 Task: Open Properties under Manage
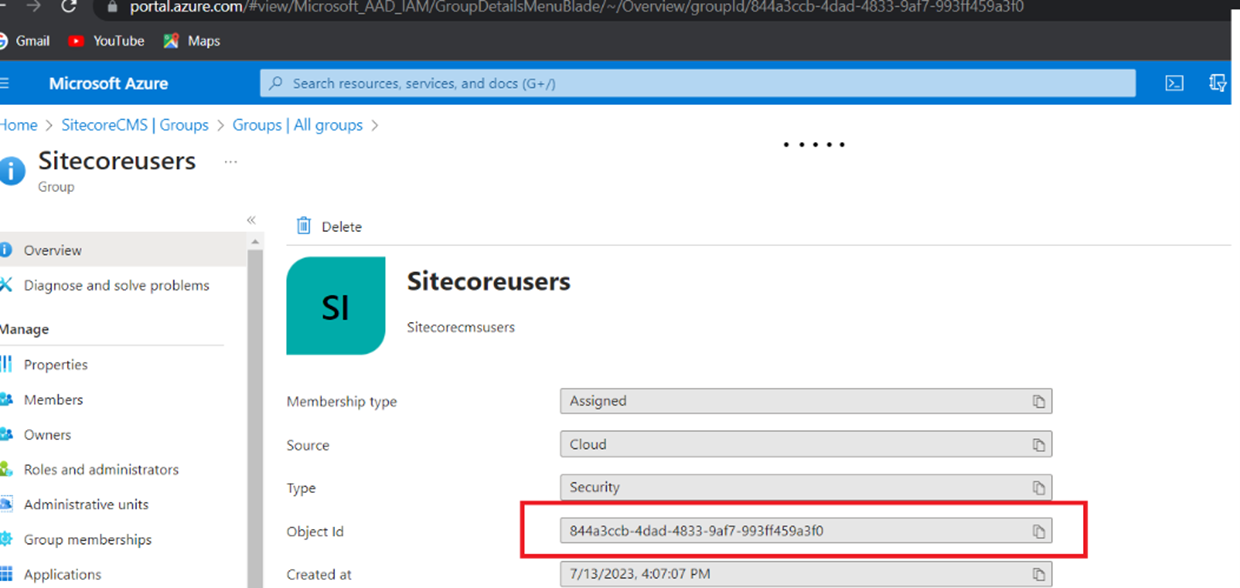click(56, 365)
